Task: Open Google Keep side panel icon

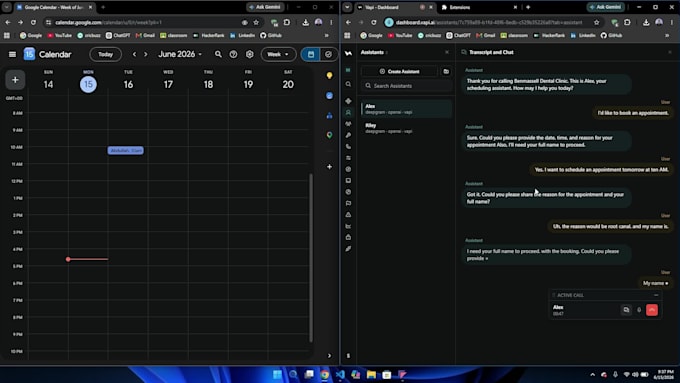Action: tap(330, 75)
